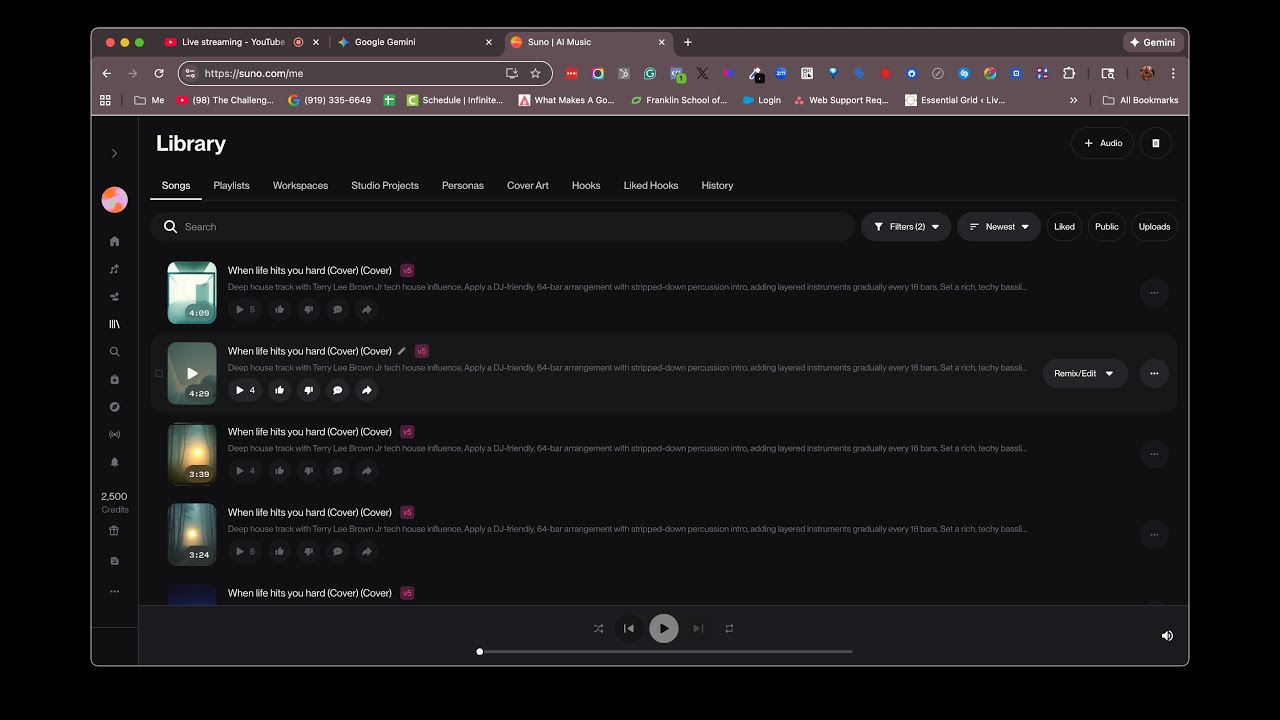Click the player progress slider track
The width and height of the screenshot is (1280, 720).
tap(665, 651)
